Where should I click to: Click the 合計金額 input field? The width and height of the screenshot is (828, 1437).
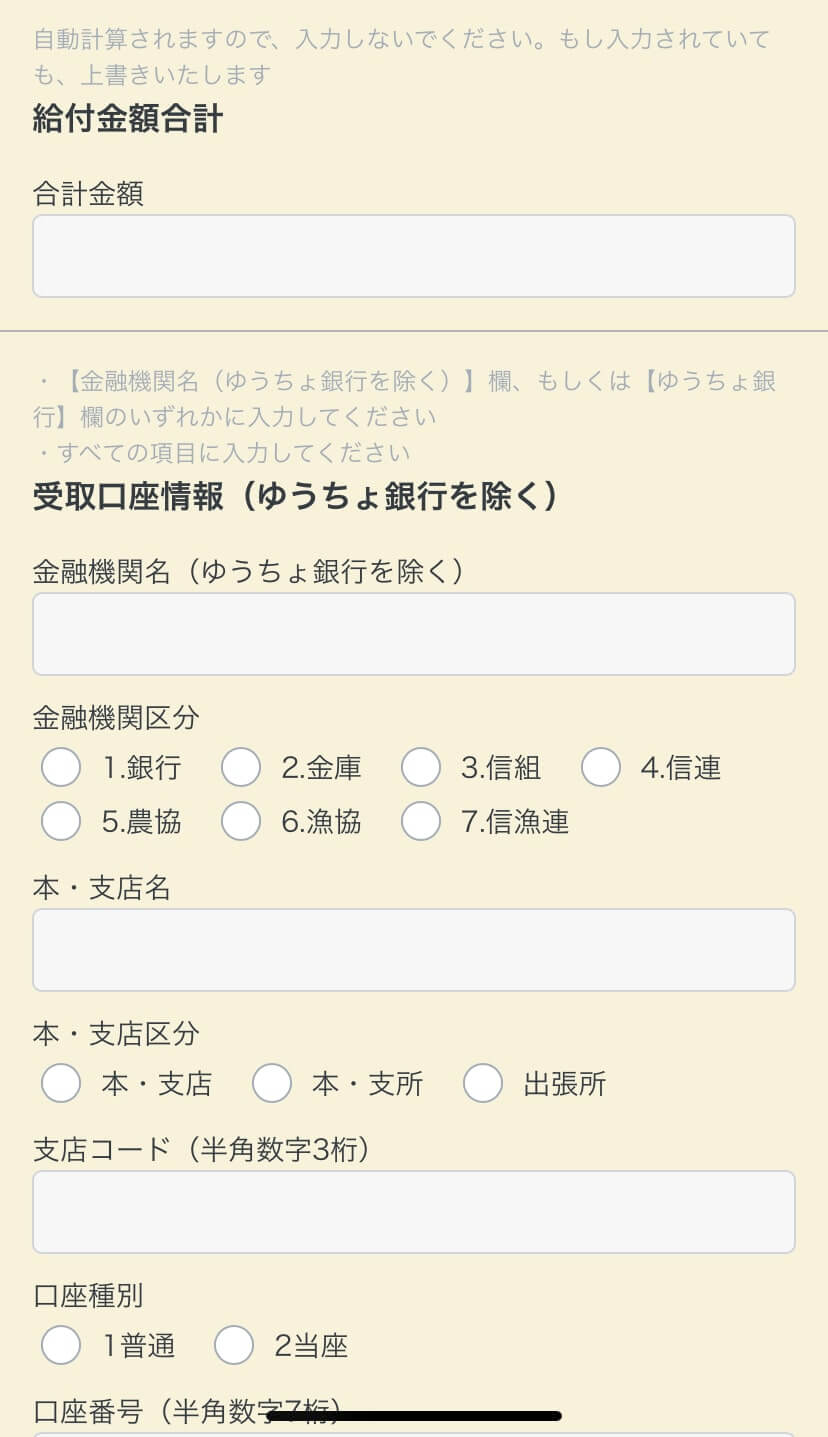[x=414, y=256]
